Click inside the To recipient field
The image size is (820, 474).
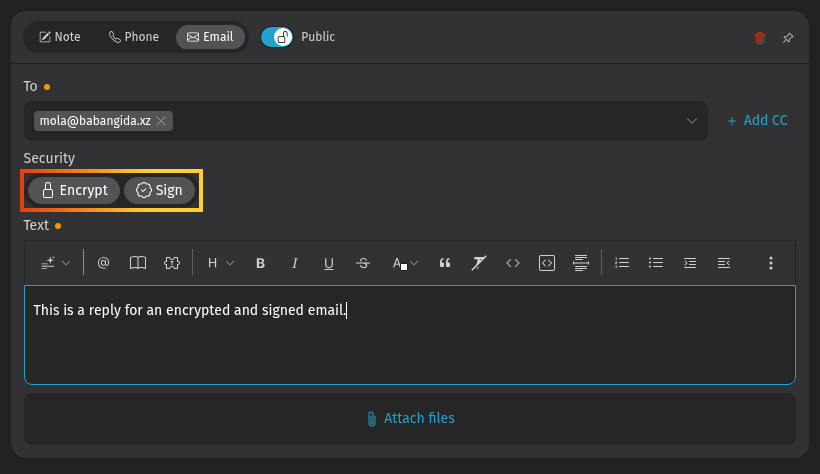(x=366, y=121)
